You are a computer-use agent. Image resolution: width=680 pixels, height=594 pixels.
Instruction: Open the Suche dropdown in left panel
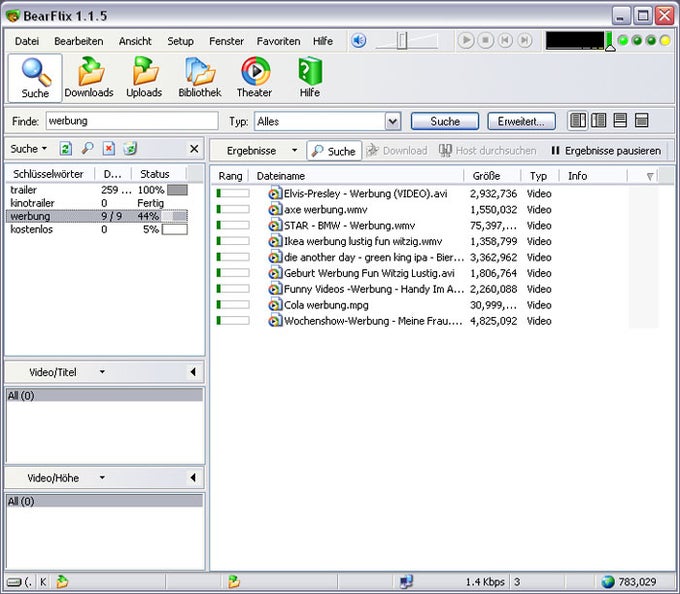tap(29, 149)
